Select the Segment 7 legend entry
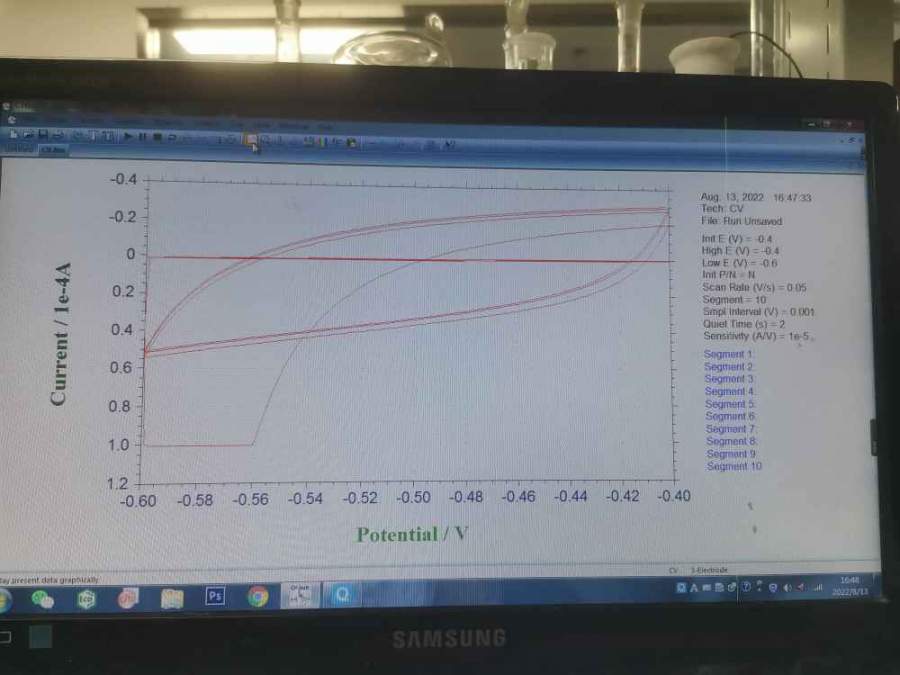The height and width of the screenshot is (675, 900). tap(731, 429)
